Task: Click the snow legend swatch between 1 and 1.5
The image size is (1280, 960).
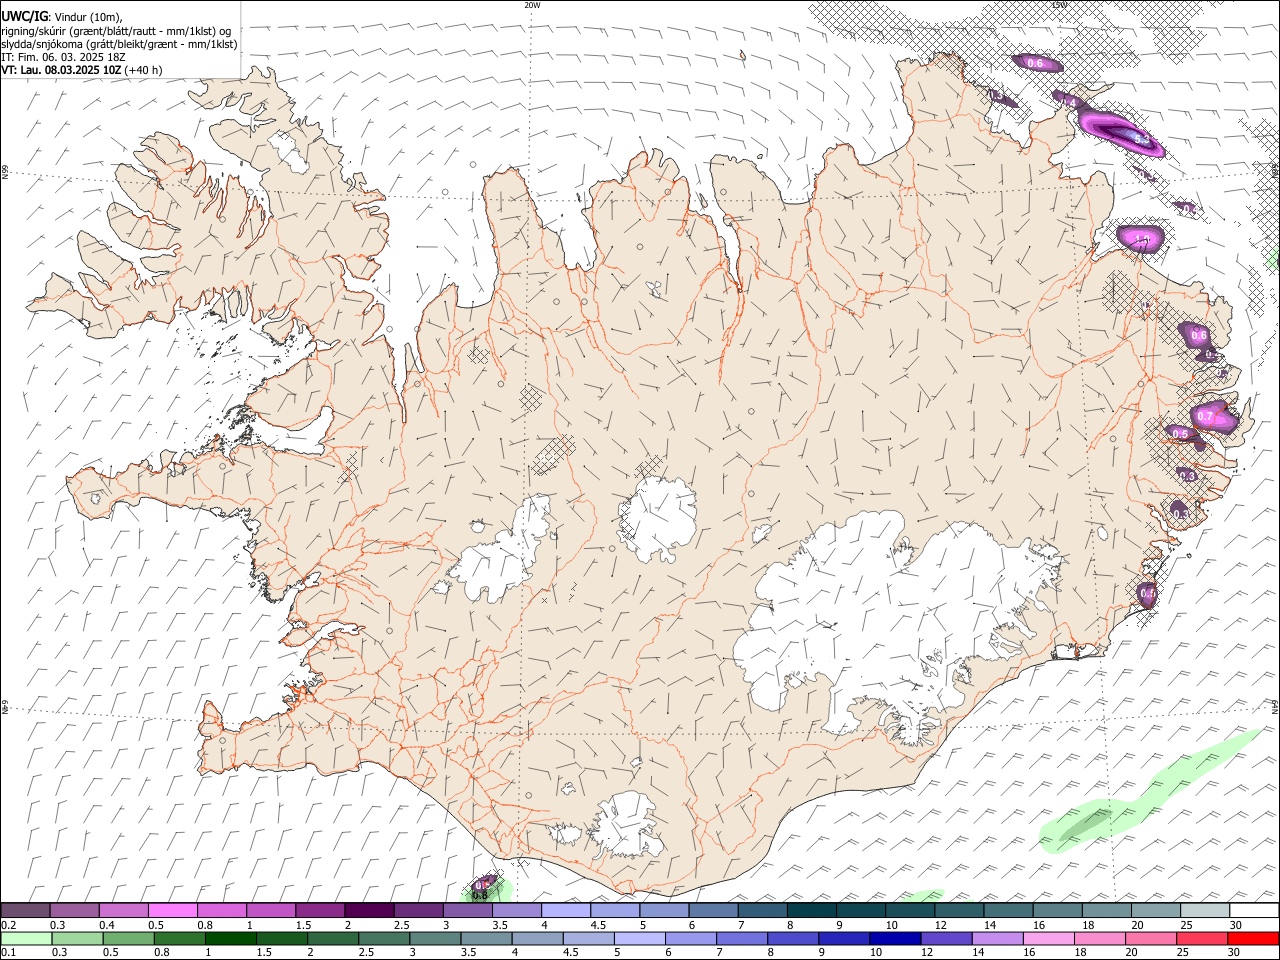Action: [x=271, y=911]
